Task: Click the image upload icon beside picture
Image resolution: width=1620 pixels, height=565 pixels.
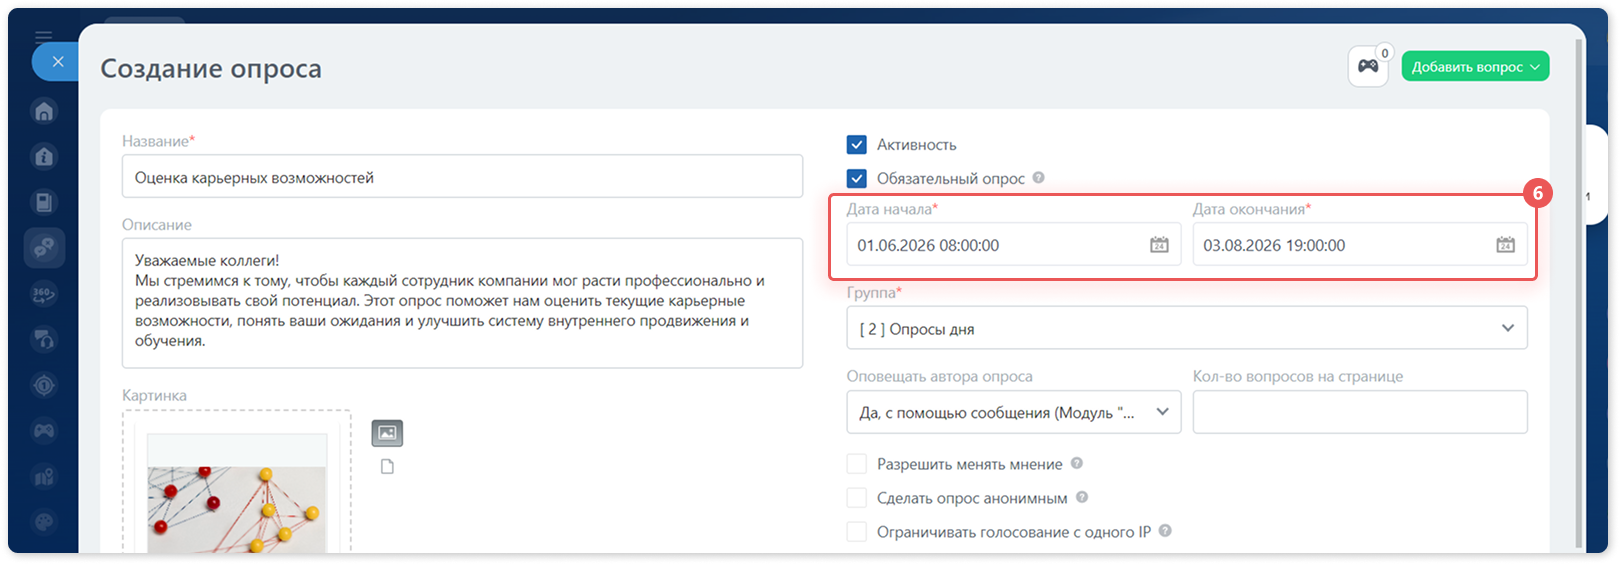Action: tap(387, 433)
